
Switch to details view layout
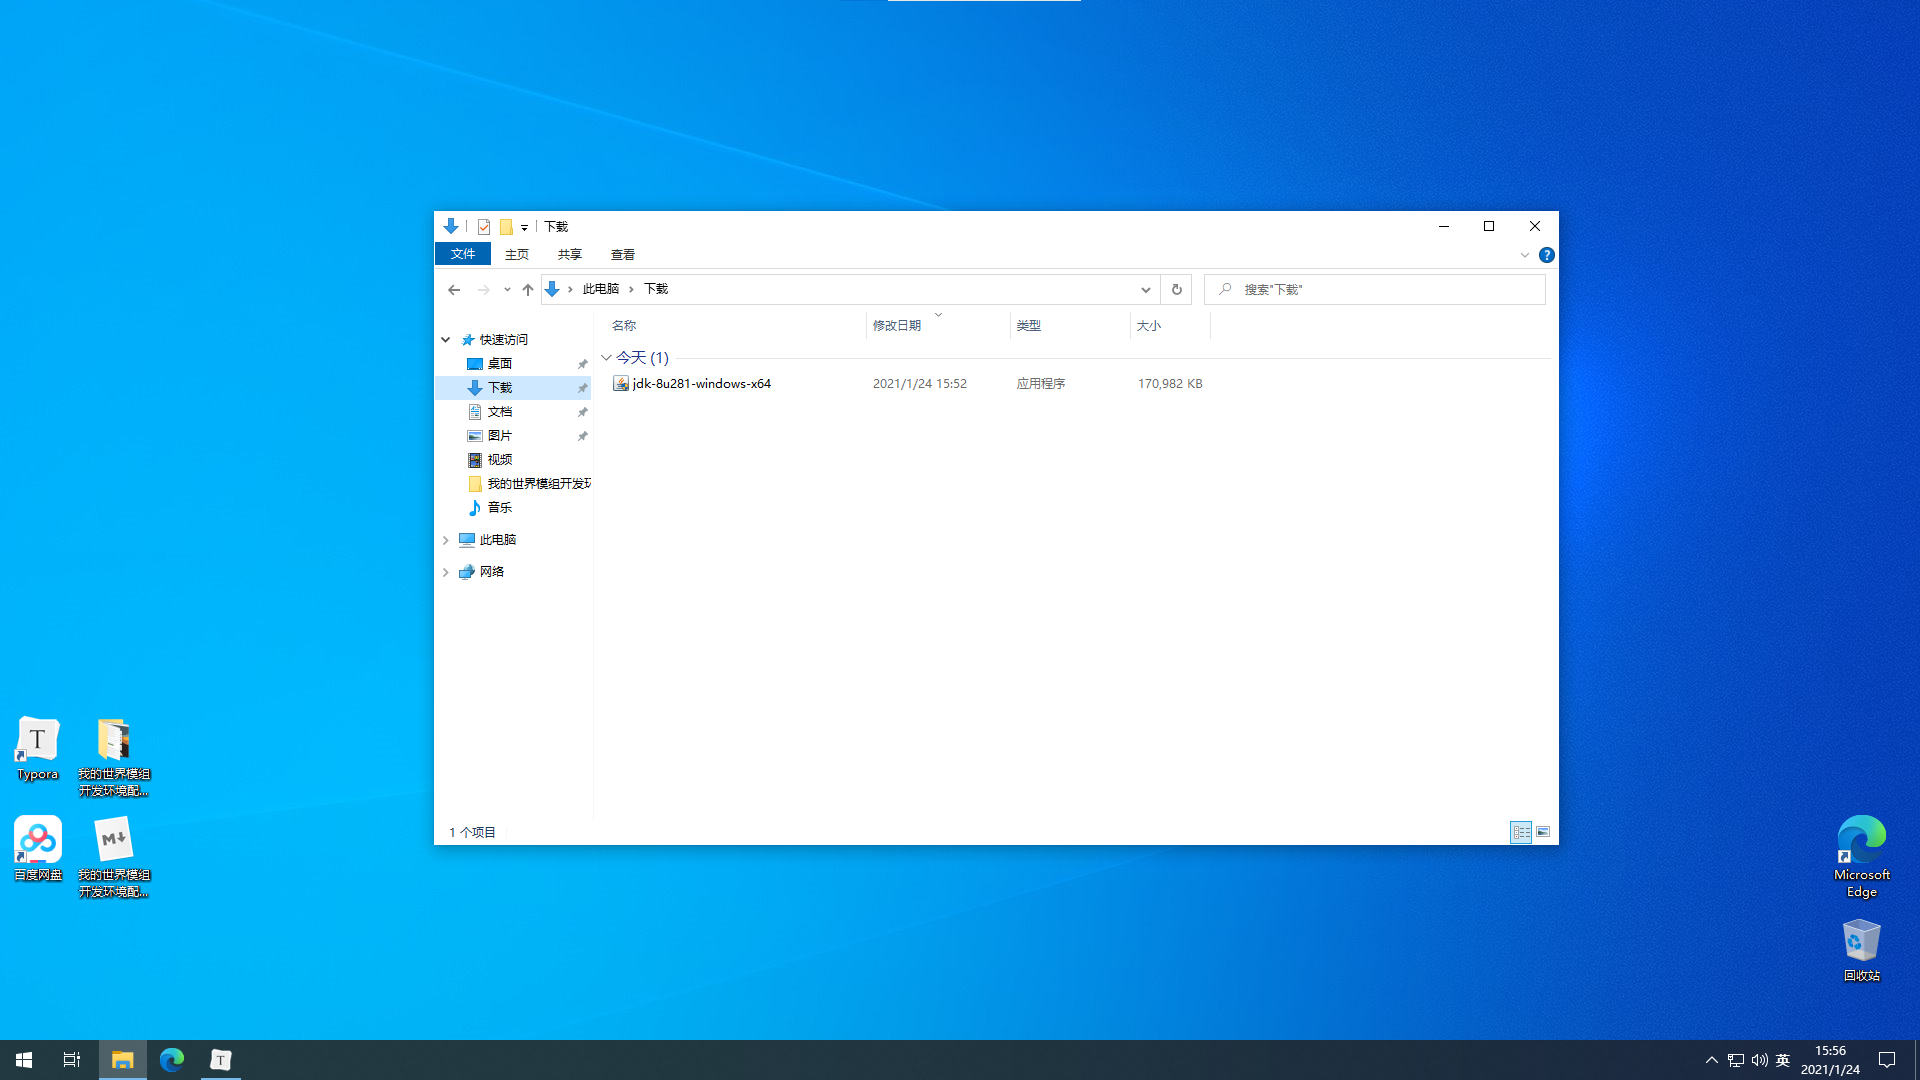[x=1520, y=832]
